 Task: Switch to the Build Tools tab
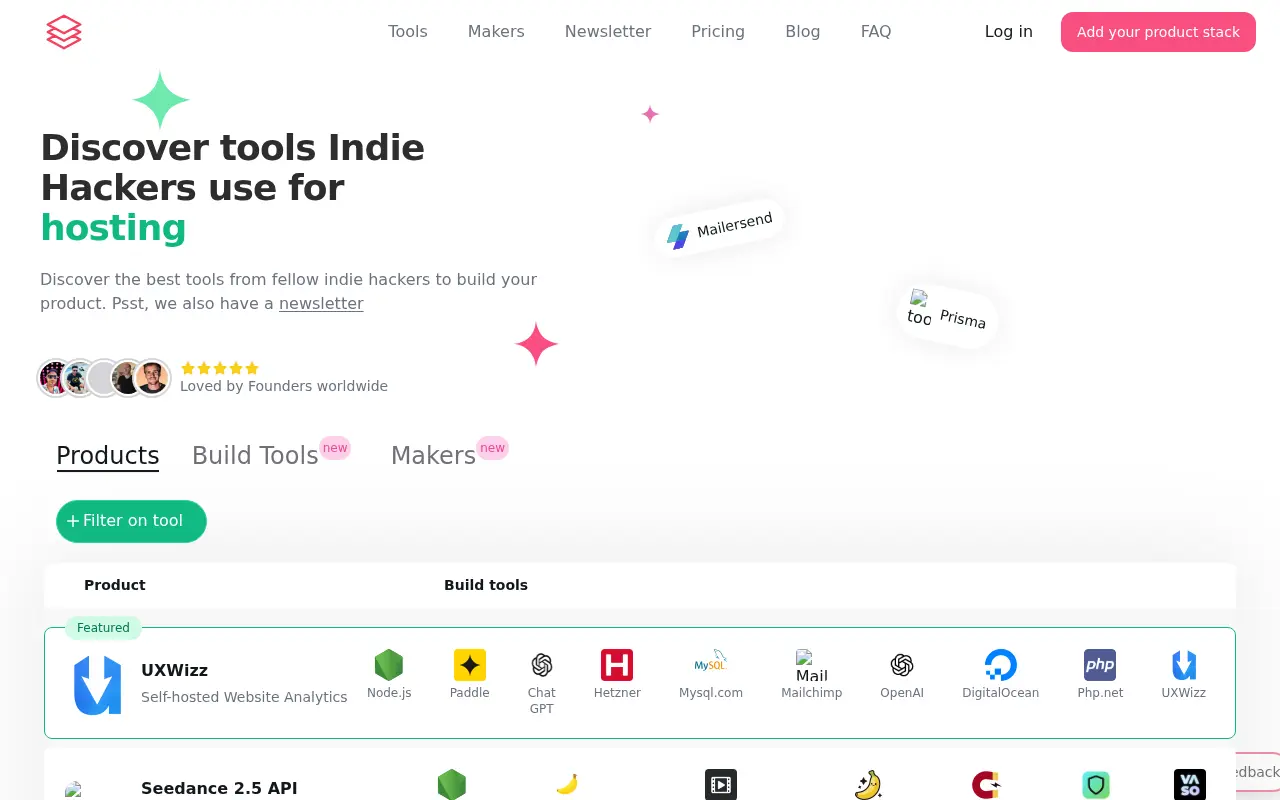click(255, 456)
